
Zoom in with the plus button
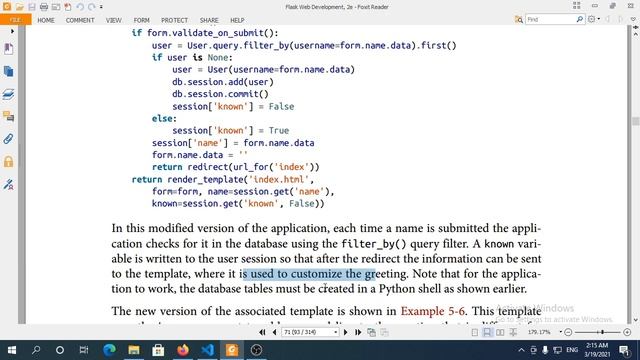[627, 333]
